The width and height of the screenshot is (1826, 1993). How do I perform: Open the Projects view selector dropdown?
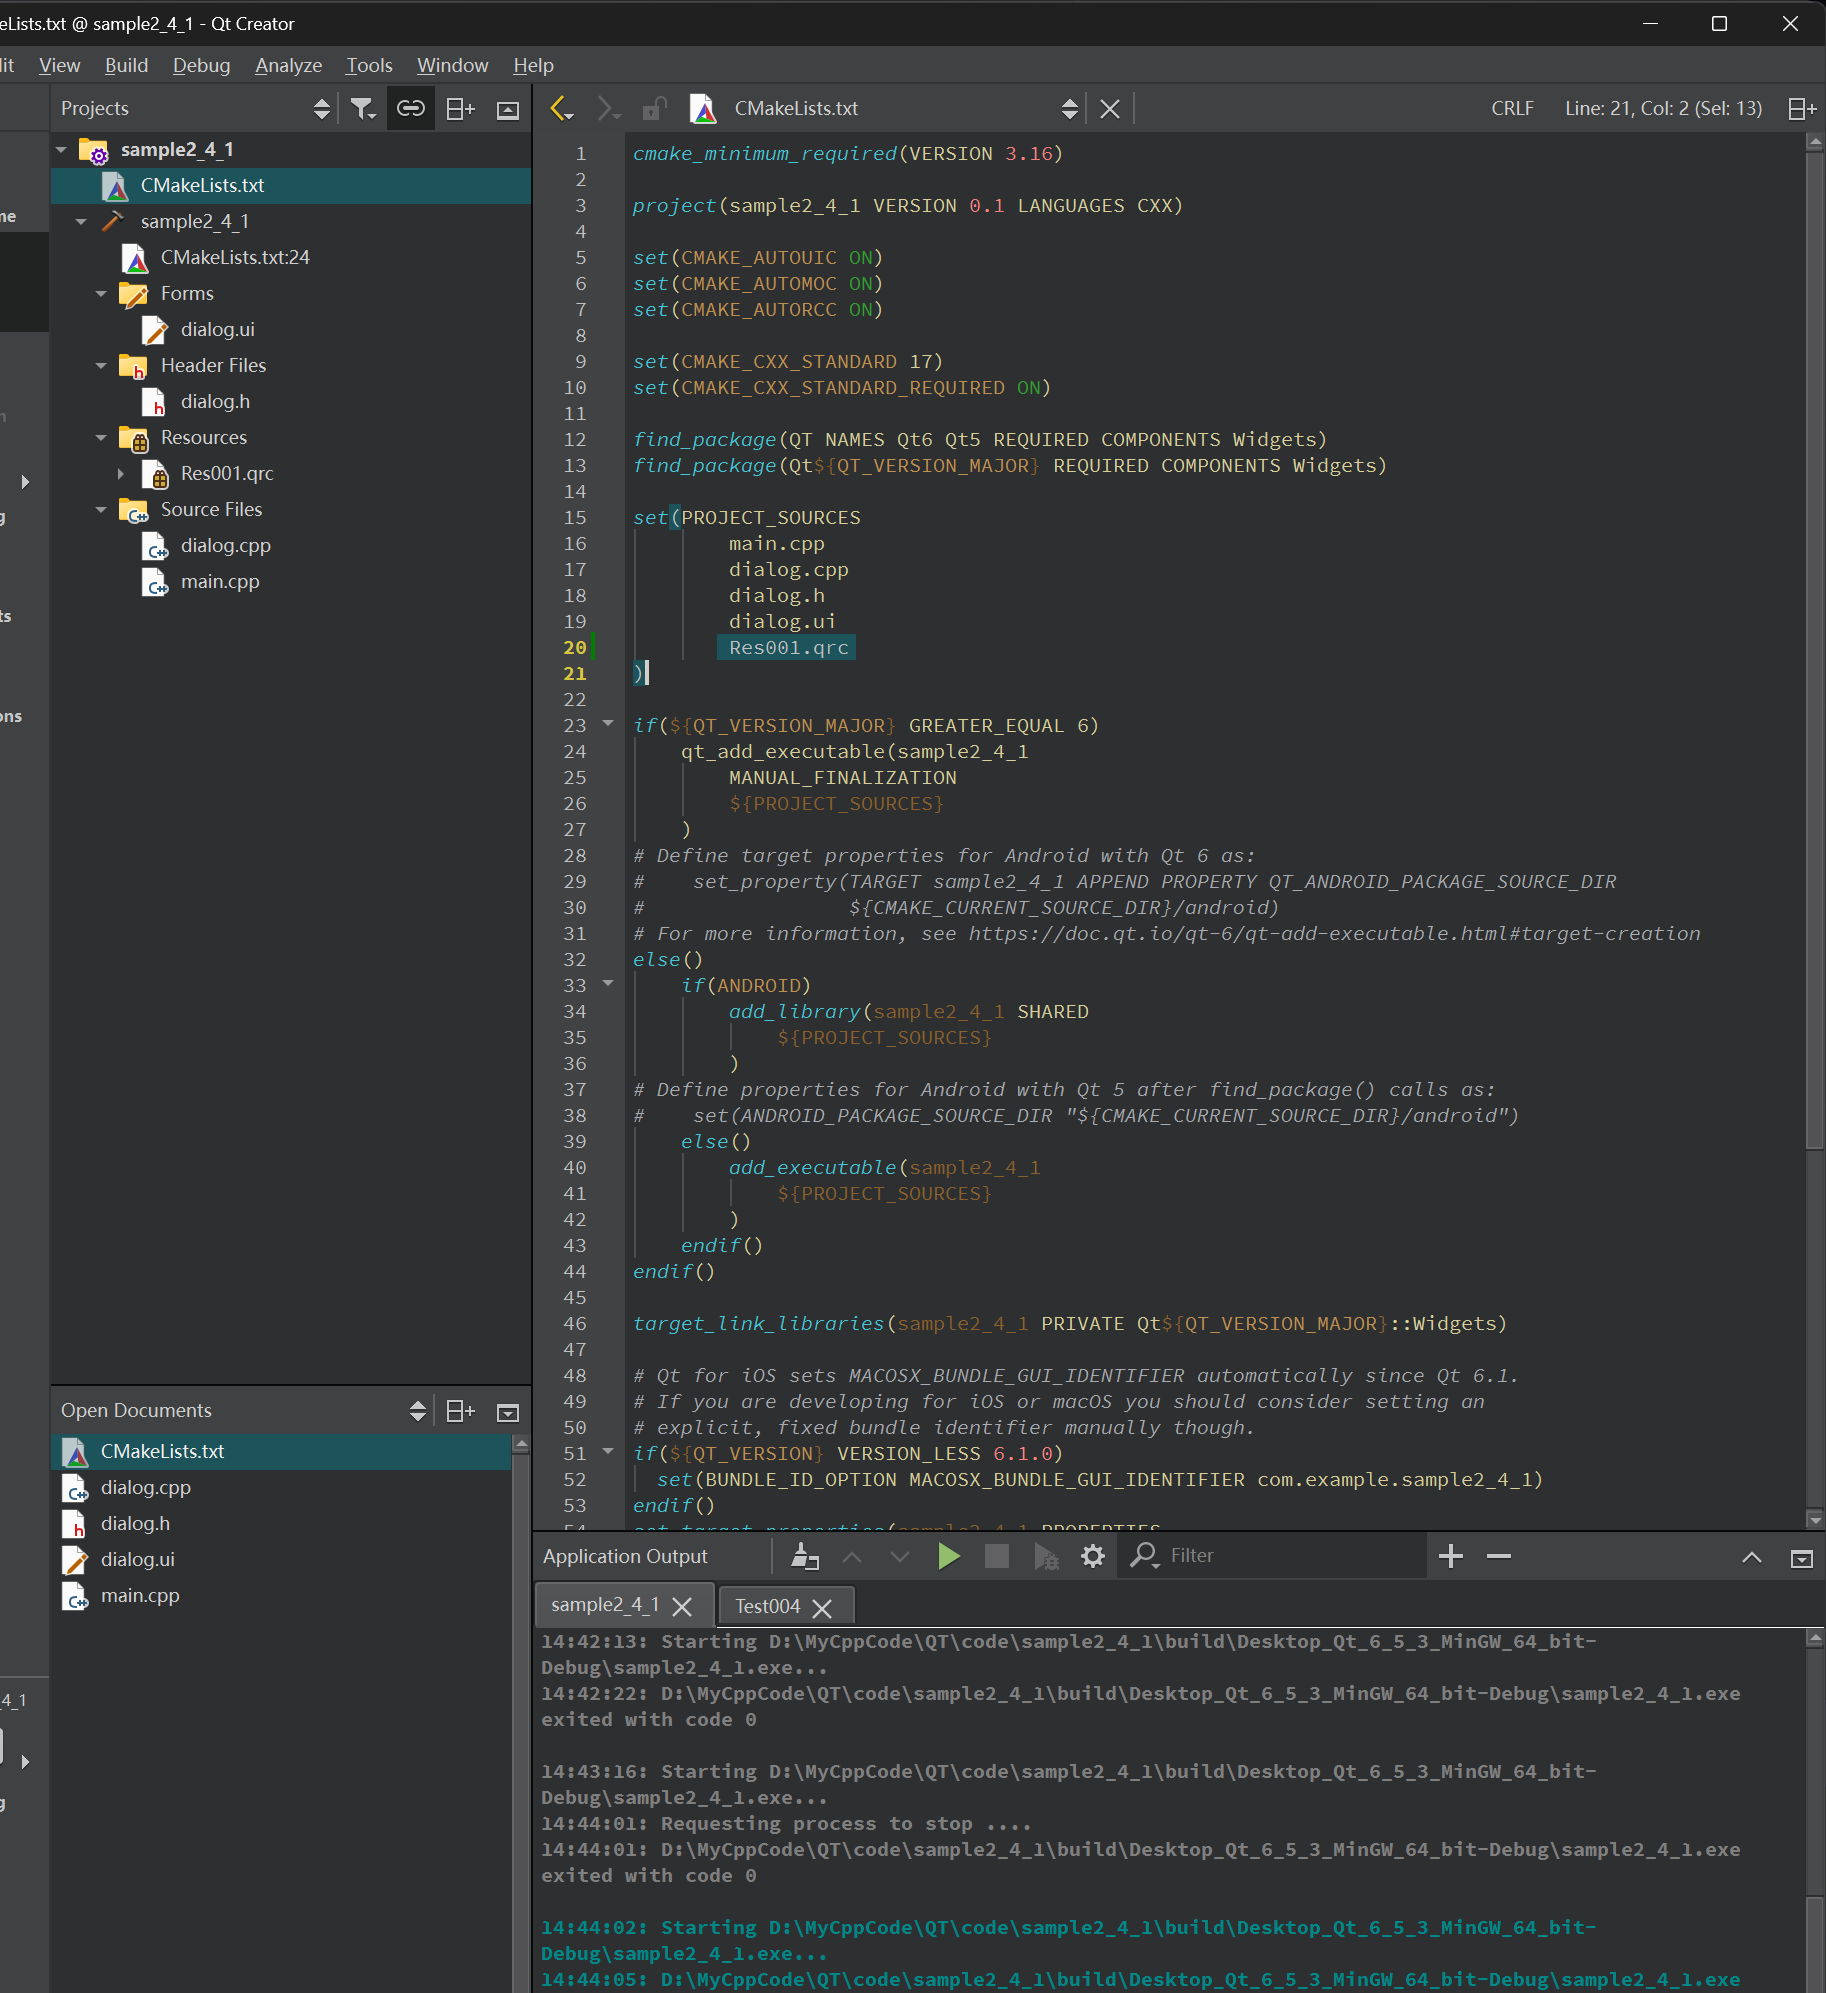pos(321,109)
